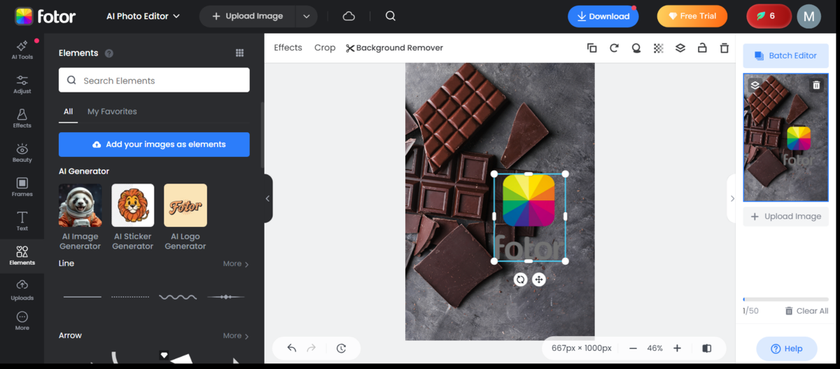The height and width of the screenshot is (369, 840).
Task: Click the Elements help question icon
Action: click(x=109, y=53)
